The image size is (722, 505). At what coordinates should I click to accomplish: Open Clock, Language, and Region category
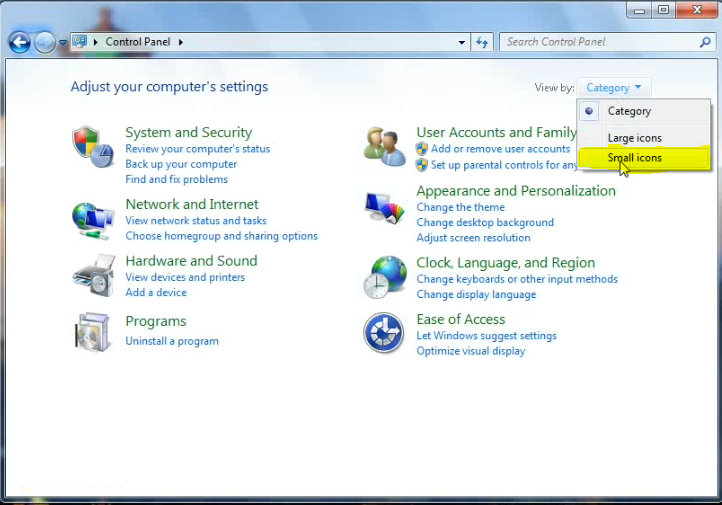506,263
